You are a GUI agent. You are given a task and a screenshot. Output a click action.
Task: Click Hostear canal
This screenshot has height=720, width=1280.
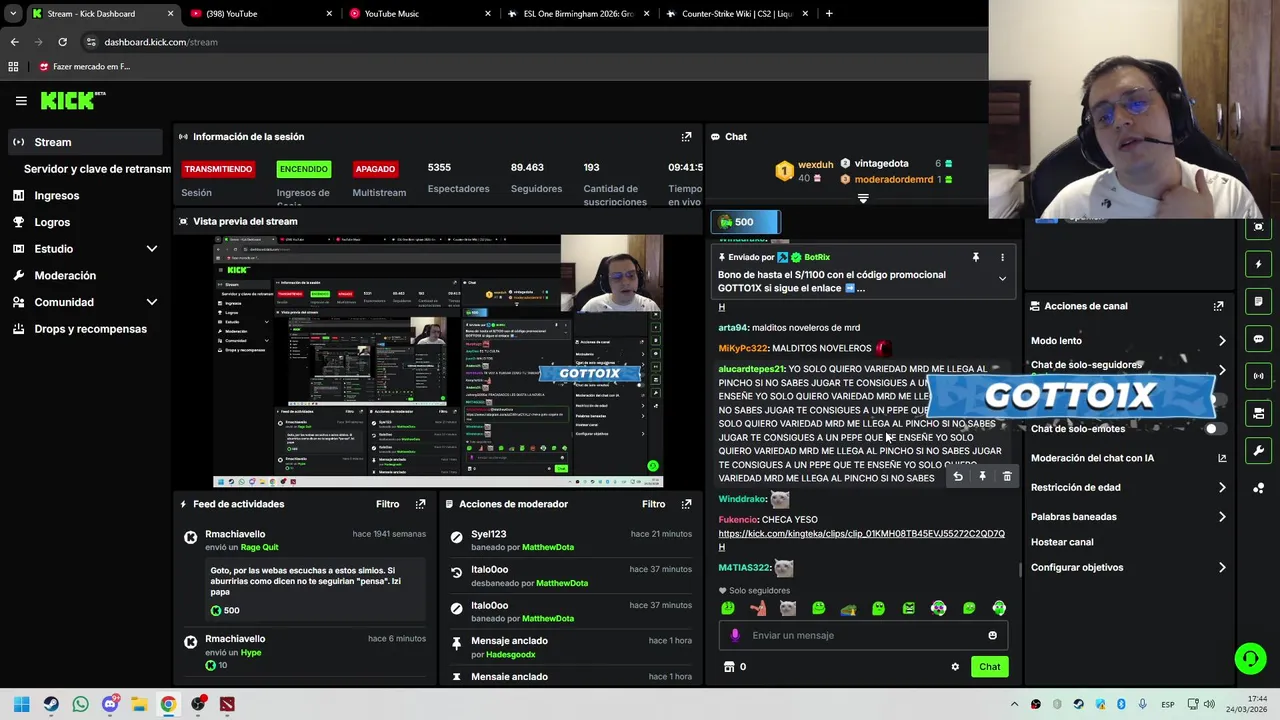coord(1062,542)
